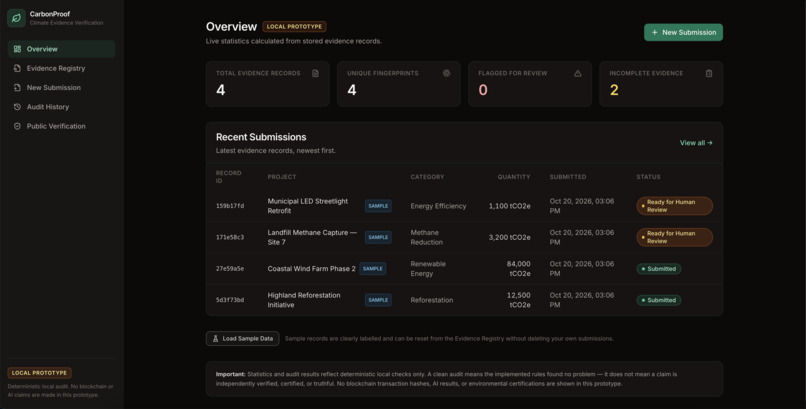The height and width of the screenshot is (409, 806).
Task: Click record ID 5d3f73bd
Action: tap(230, 300)
